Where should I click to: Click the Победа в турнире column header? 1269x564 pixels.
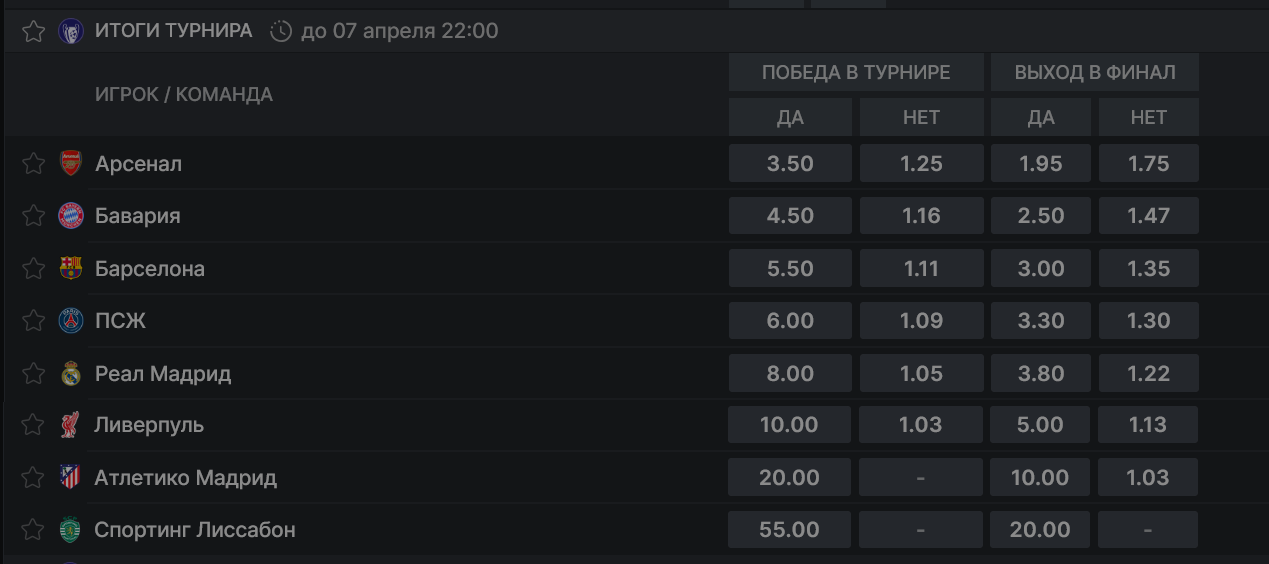pyautogui.click(x=856, y=72)
